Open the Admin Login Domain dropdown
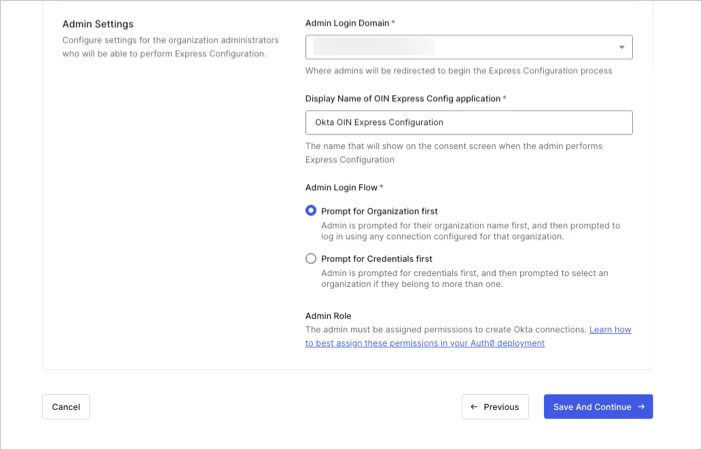Screen dimensions: 702x450 coord(469,47)
